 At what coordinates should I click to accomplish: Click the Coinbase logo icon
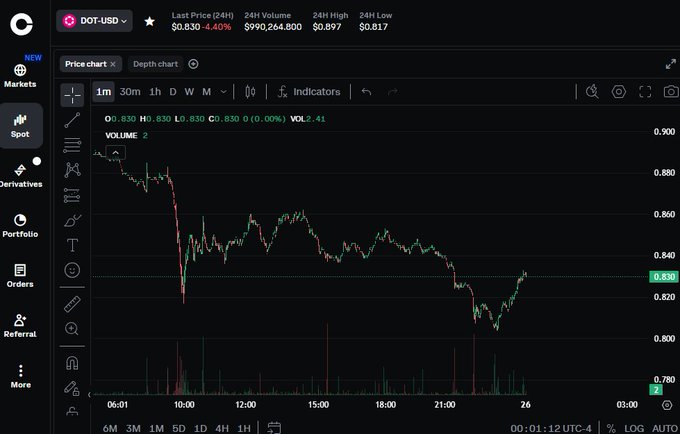[x=21, y=24]
